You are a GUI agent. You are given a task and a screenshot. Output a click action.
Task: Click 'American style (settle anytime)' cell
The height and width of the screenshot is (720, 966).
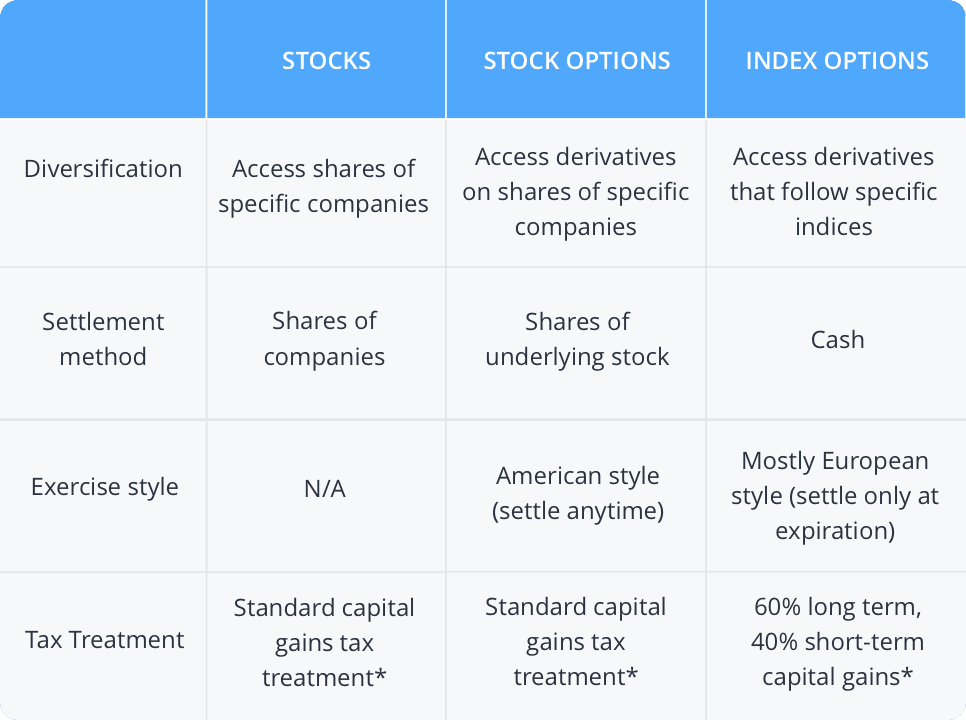pyautogui.click(x=577, y=493)
